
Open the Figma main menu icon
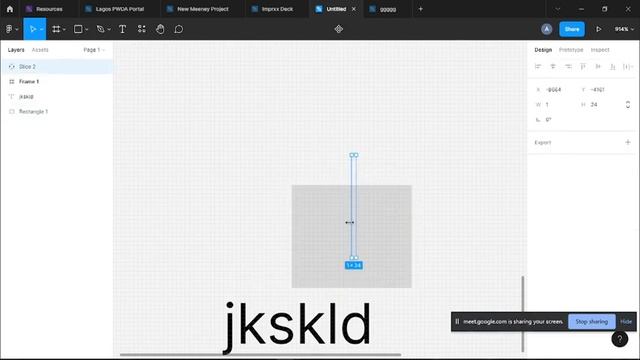9,29
